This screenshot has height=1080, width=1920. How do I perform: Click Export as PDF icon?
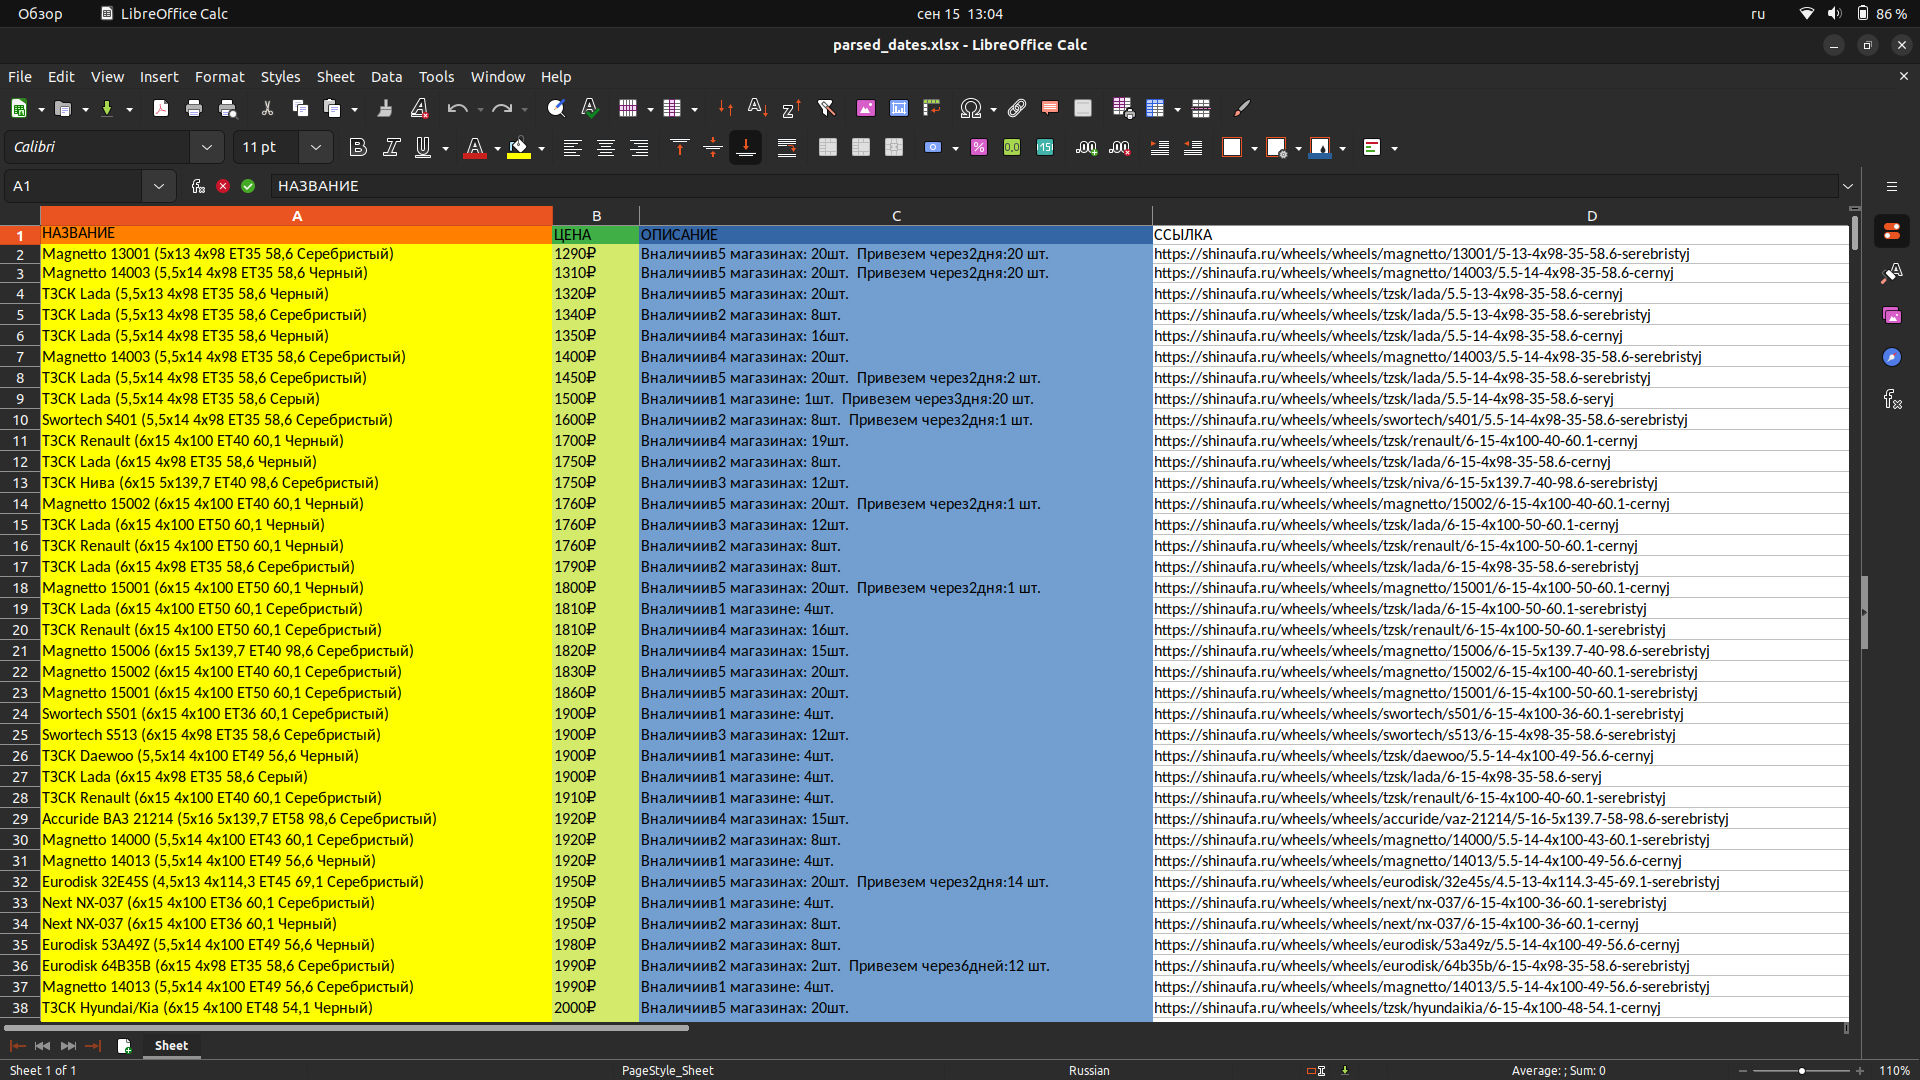[160, 109]
